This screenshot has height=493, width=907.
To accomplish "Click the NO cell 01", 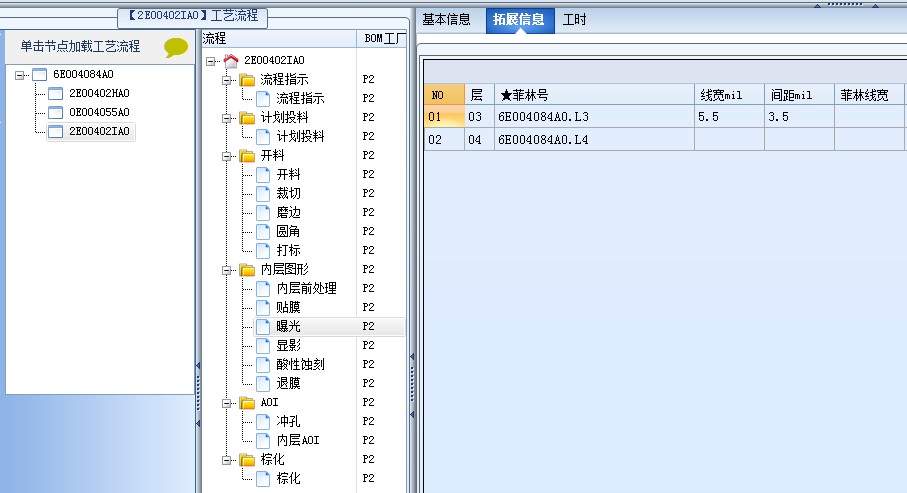I will [x=444, y=117].
